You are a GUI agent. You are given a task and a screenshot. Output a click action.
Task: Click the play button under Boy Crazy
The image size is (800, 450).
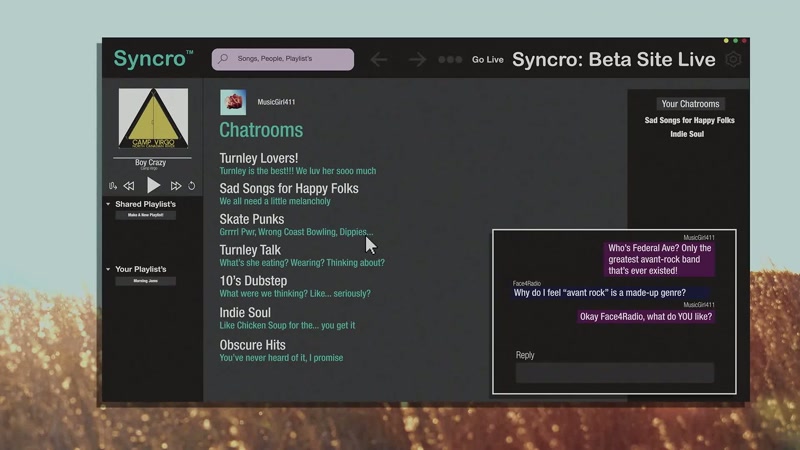153,185
